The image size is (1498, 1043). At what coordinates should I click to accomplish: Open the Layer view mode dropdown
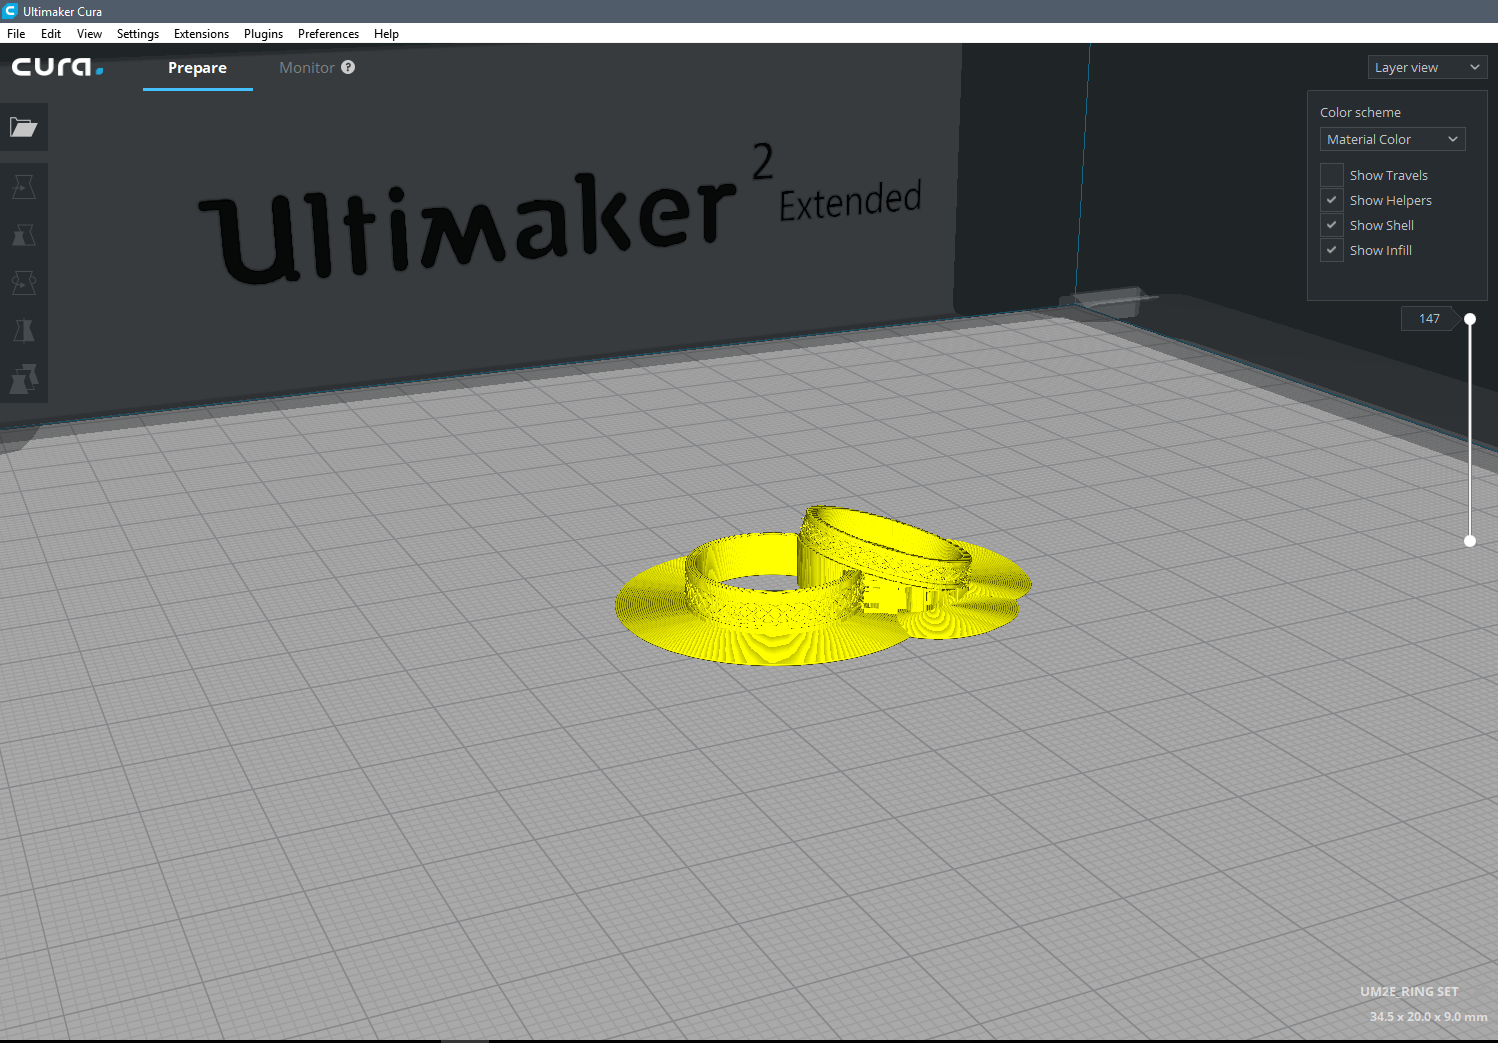tap(1427, 67)
